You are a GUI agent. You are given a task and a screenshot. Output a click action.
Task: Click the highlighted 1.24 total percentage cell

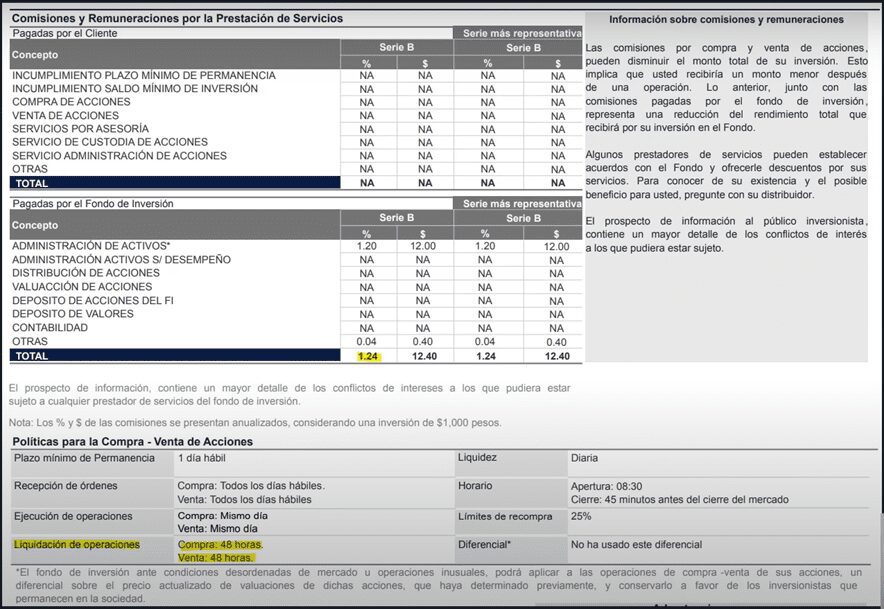click(368, 356)
